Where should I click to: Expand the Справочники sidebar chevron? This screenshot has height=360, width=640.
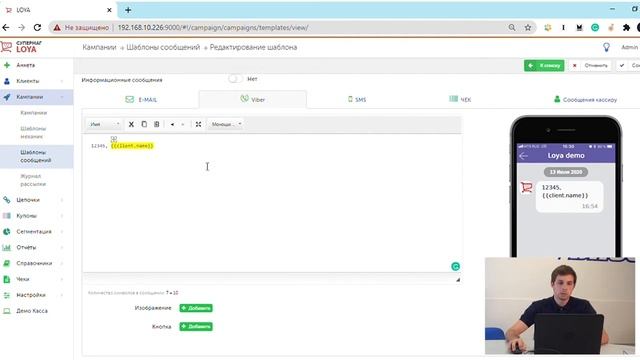tap(62, 263)
